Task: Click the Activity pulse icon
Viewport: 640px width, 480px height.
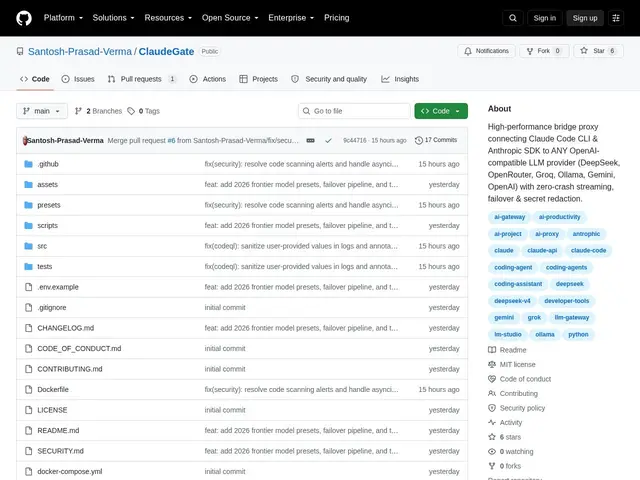Action: coord(492,422)
